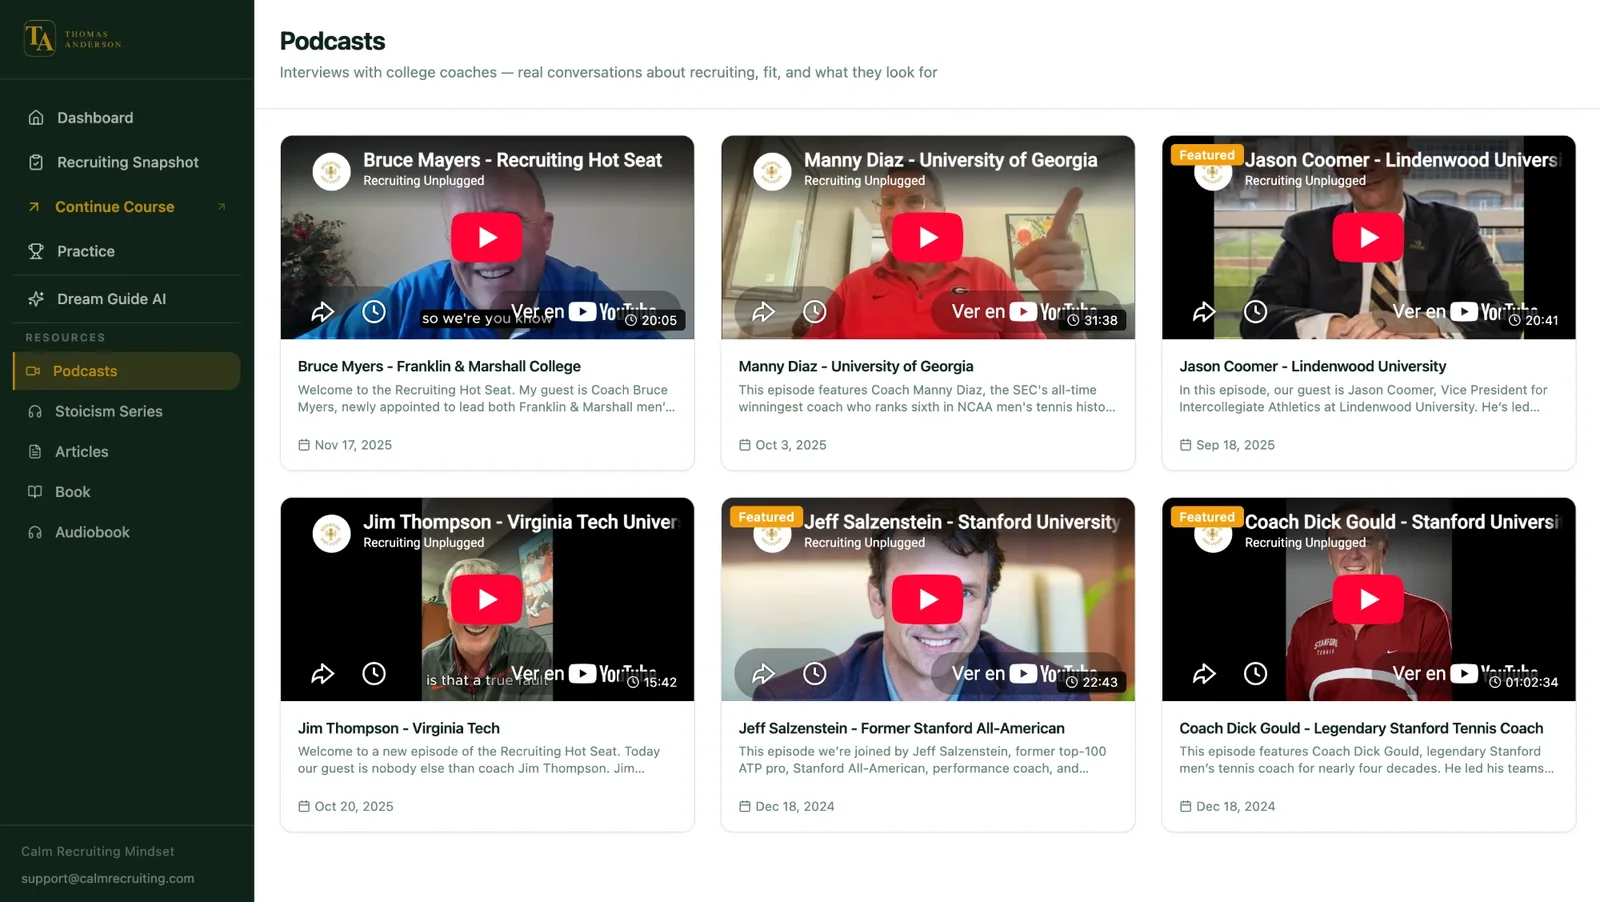Open Audiobook resource

(x=127, y=532)
